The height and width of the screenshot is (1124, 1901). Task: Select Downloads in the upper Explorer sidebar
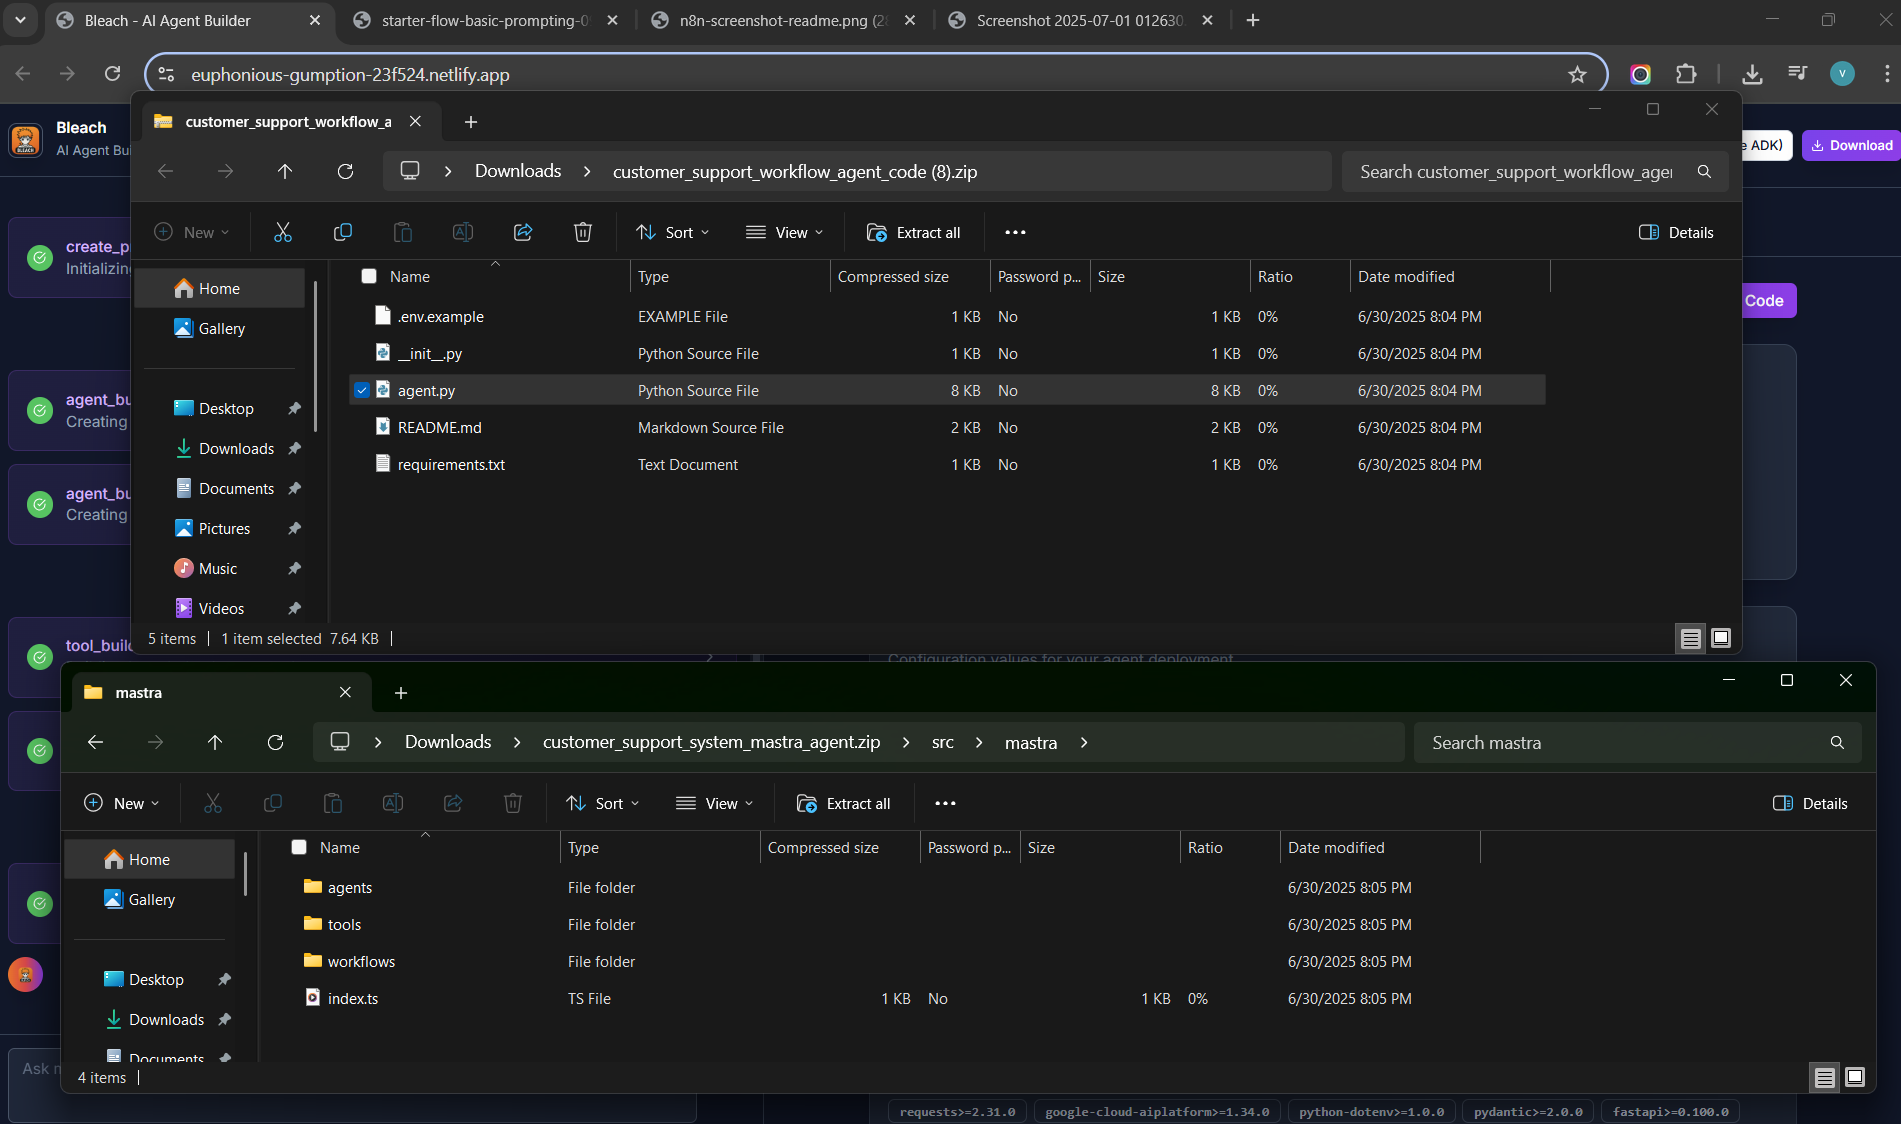point(236,448)
